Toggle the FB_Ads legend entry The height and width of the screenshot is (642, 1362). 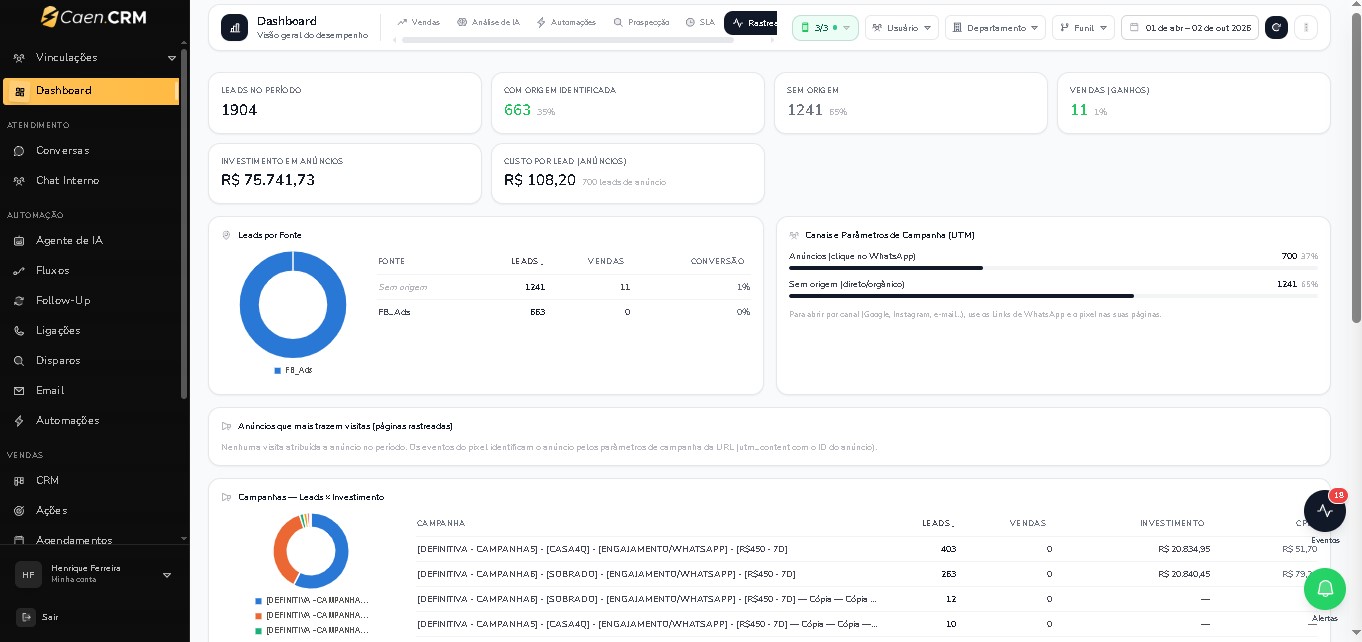click(x=293, y=370)
